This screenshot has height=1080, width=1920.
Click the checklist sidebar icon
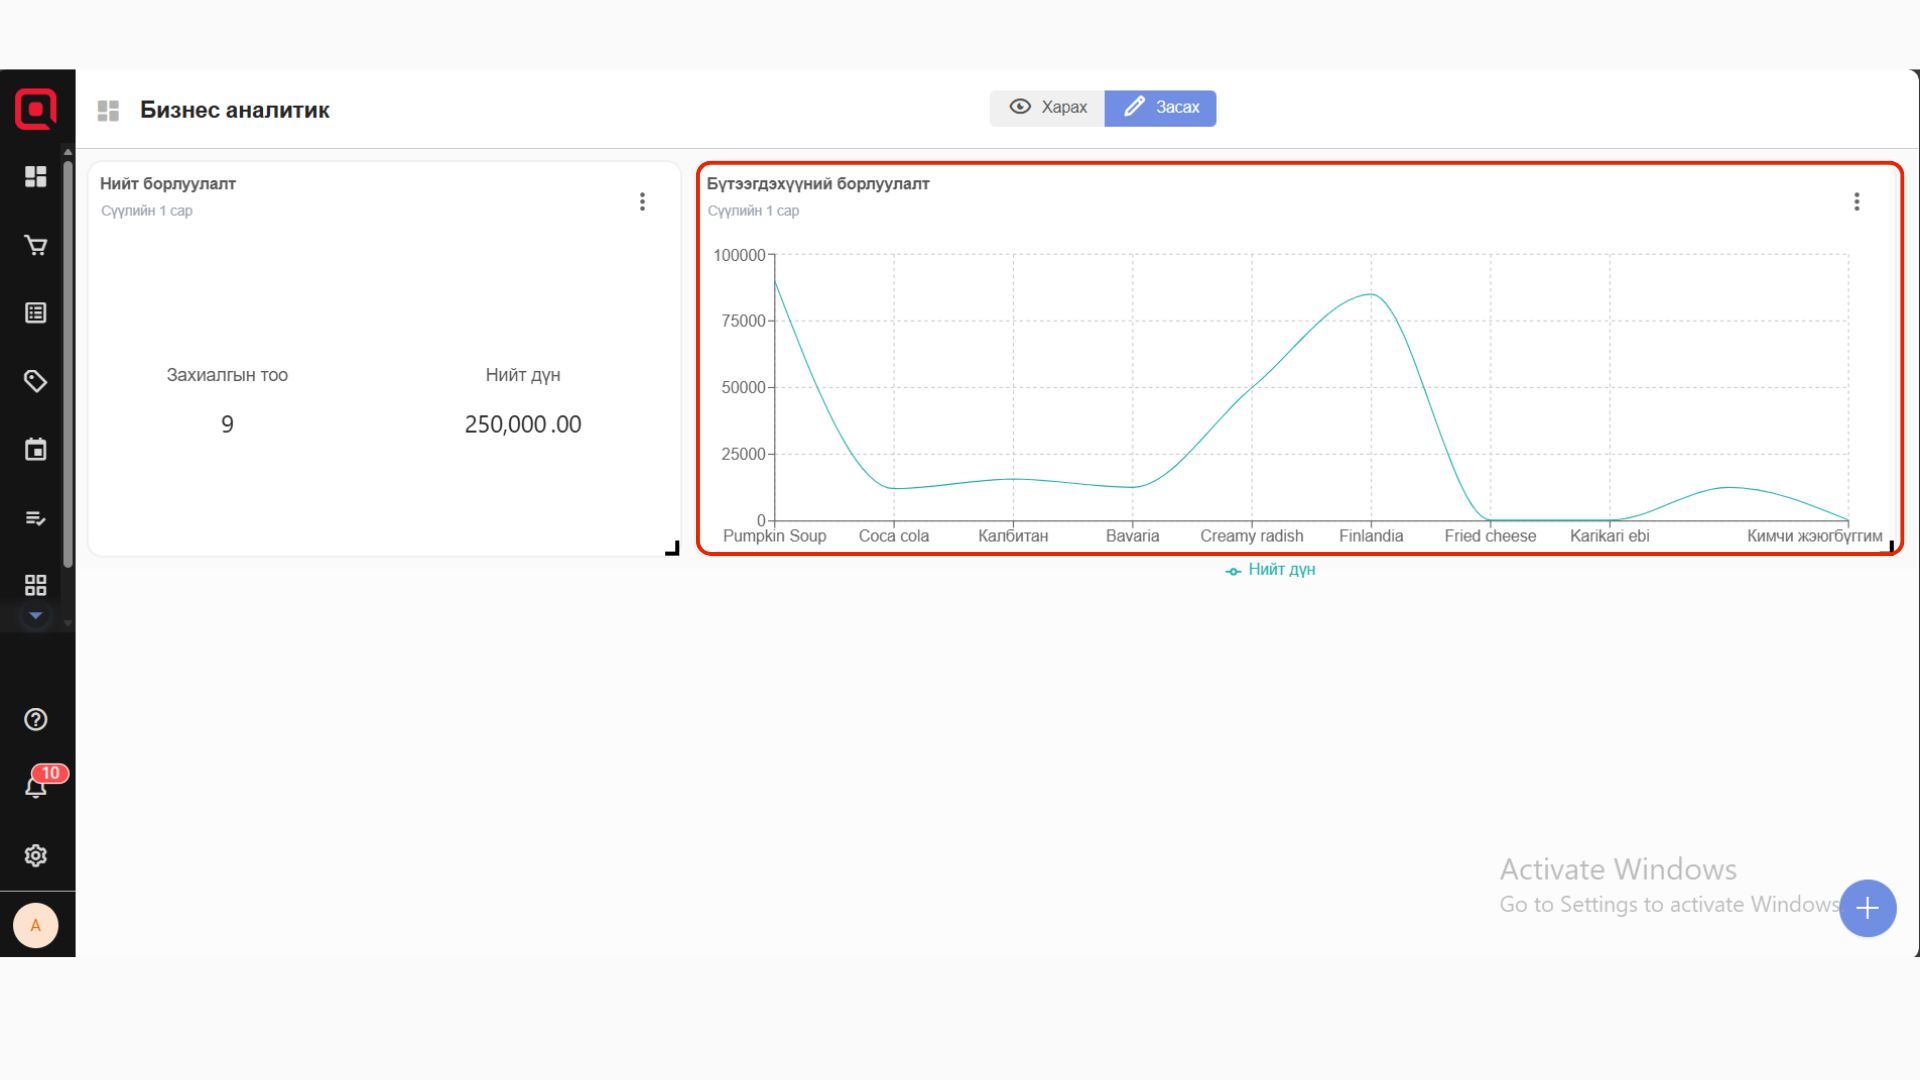tap(36, 517)
